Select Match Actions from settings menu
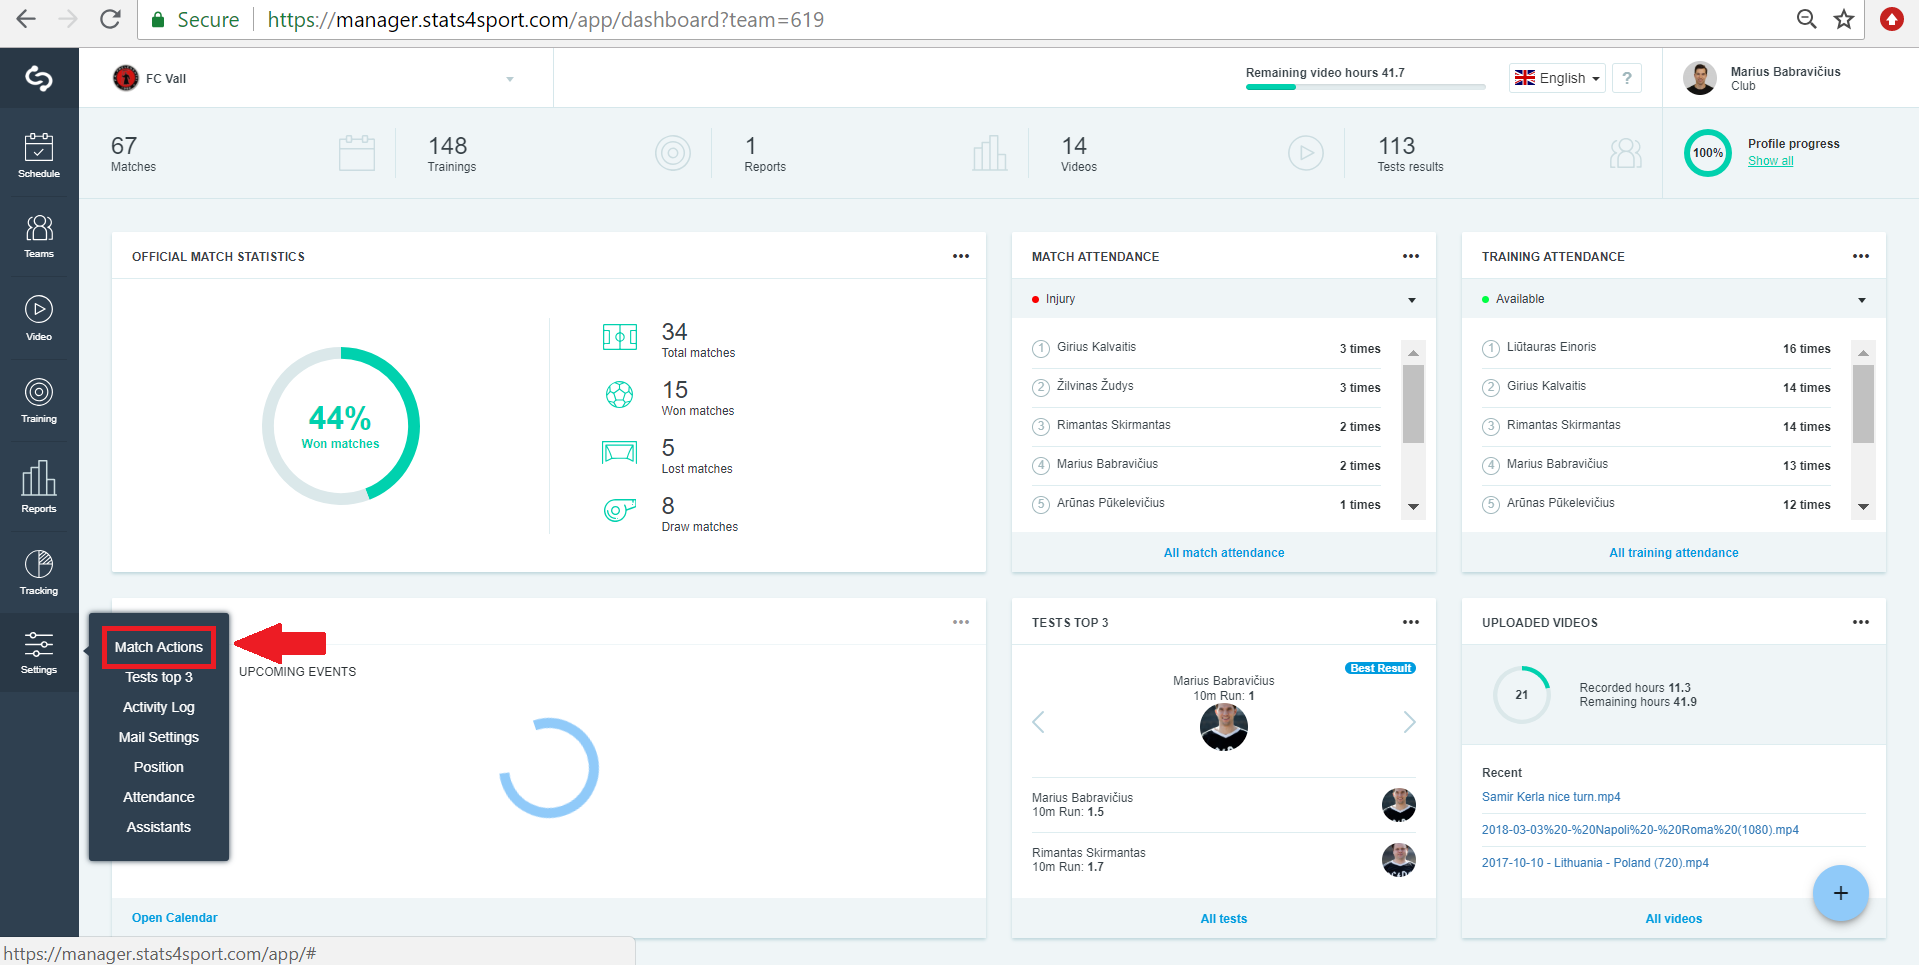 [159, 647]
